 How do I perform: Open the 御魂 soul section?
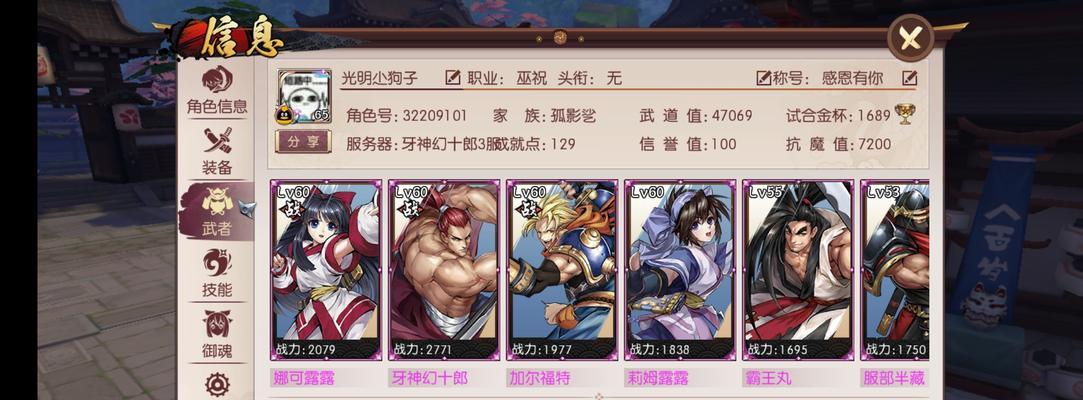pos(217,334)
